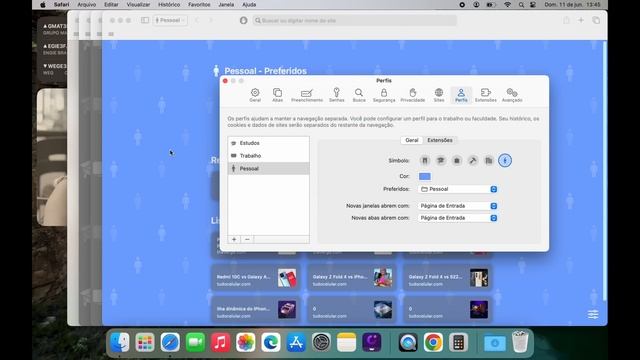Screen dimensions: 640x360
Task: Open Launchpad from the Dock
Action: pyautogui.click(x=145, y=342)
